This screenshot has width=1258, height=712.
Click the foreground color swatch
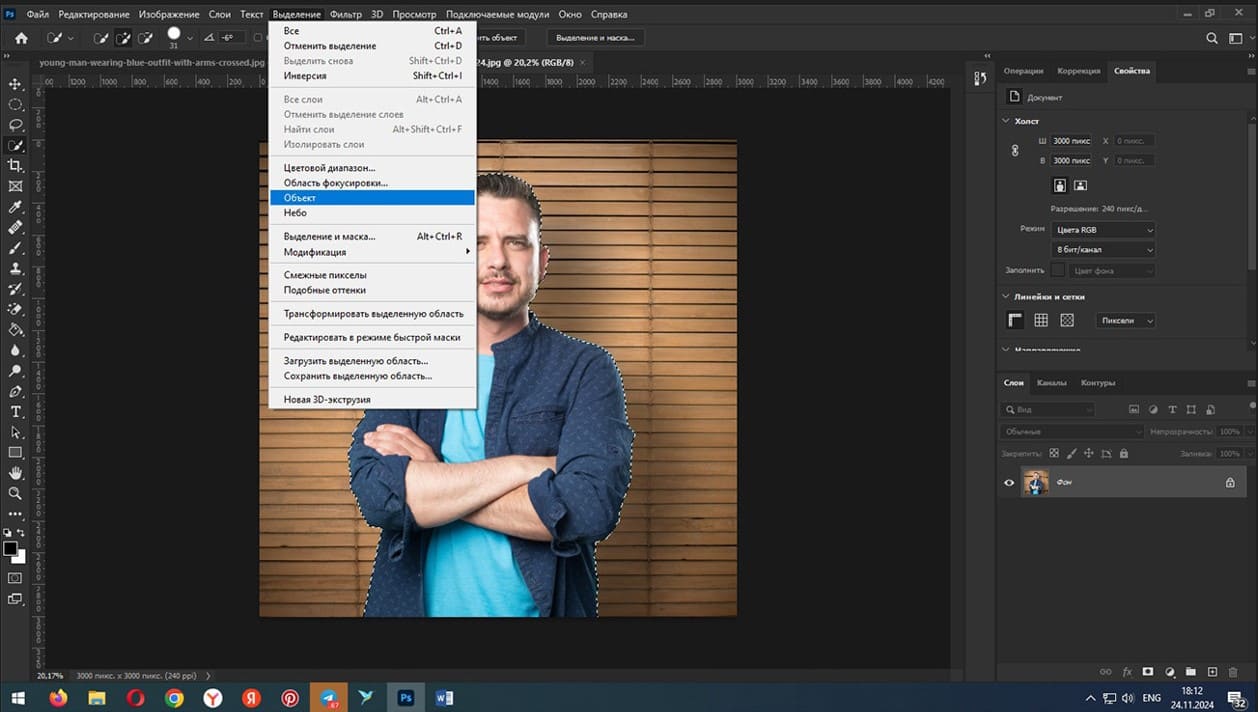[10, 549]
